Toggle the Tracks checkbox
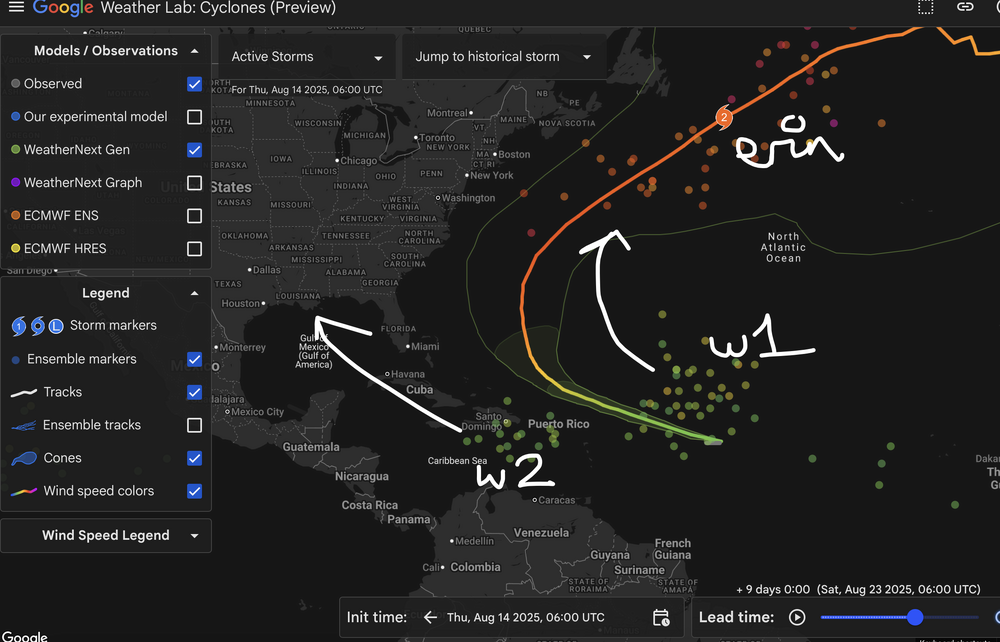Viewport: 1000px width, 642px height. click(195, 392)
